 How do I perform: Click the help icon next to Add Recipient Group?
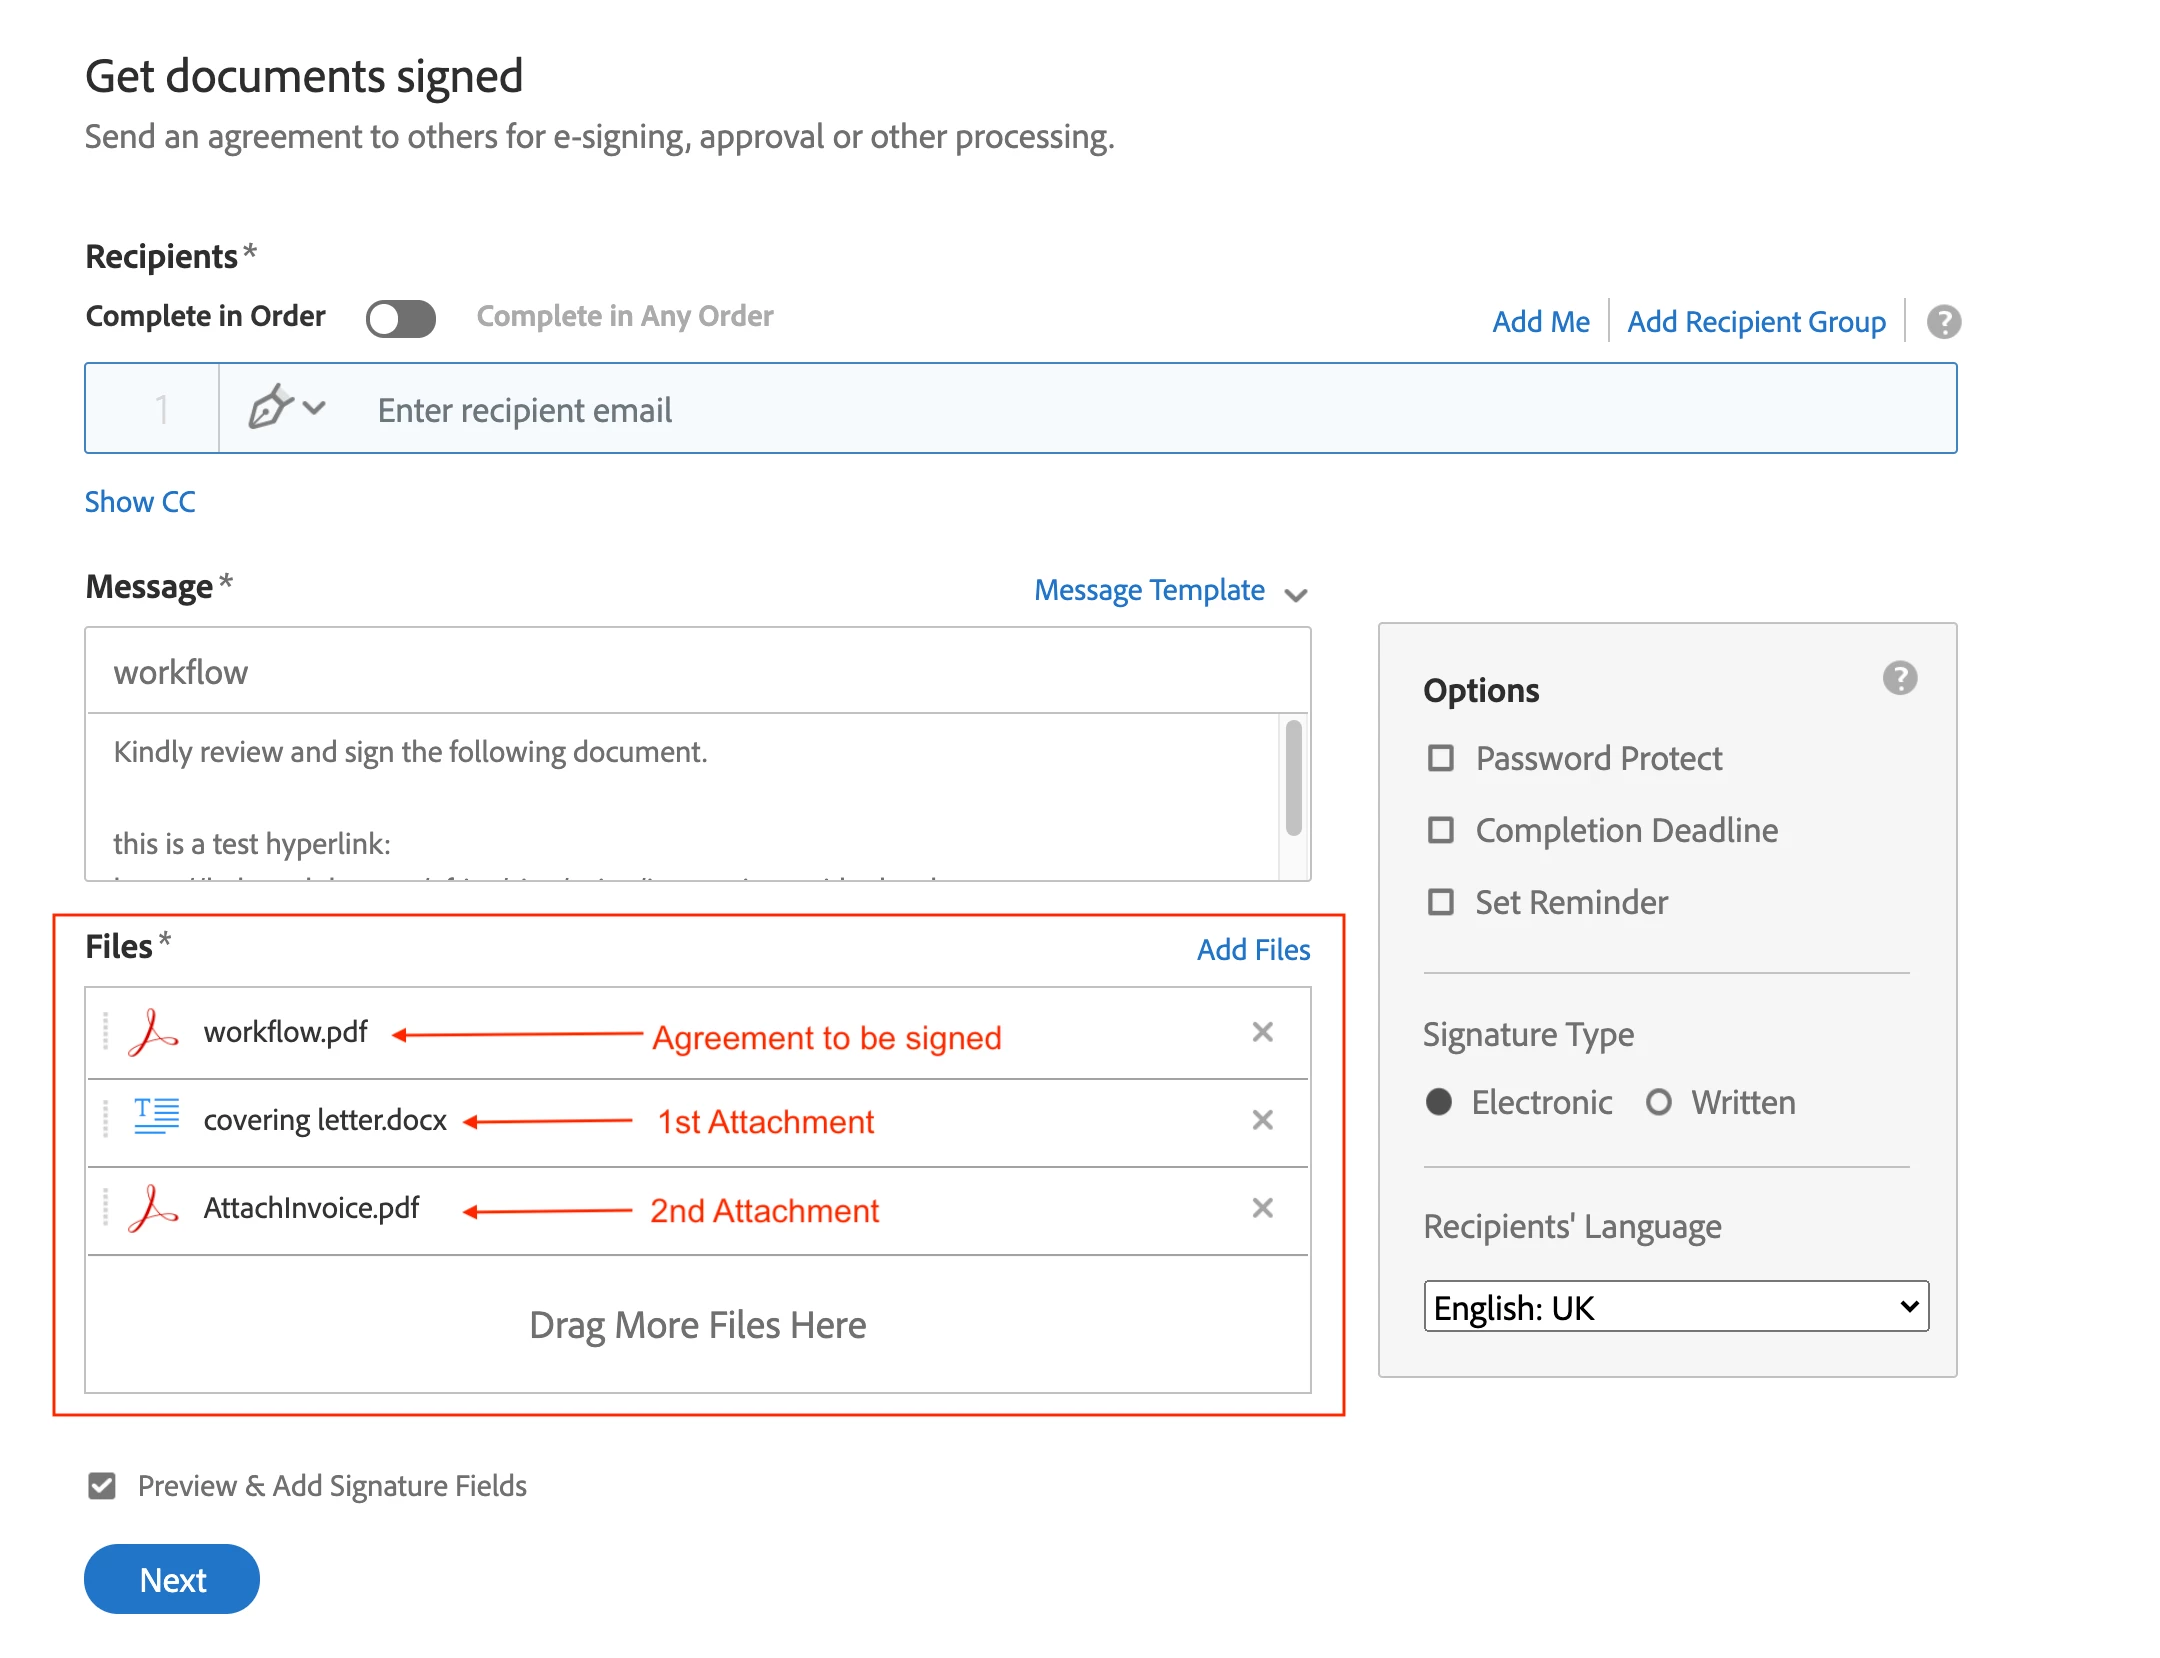[1943, 322]
